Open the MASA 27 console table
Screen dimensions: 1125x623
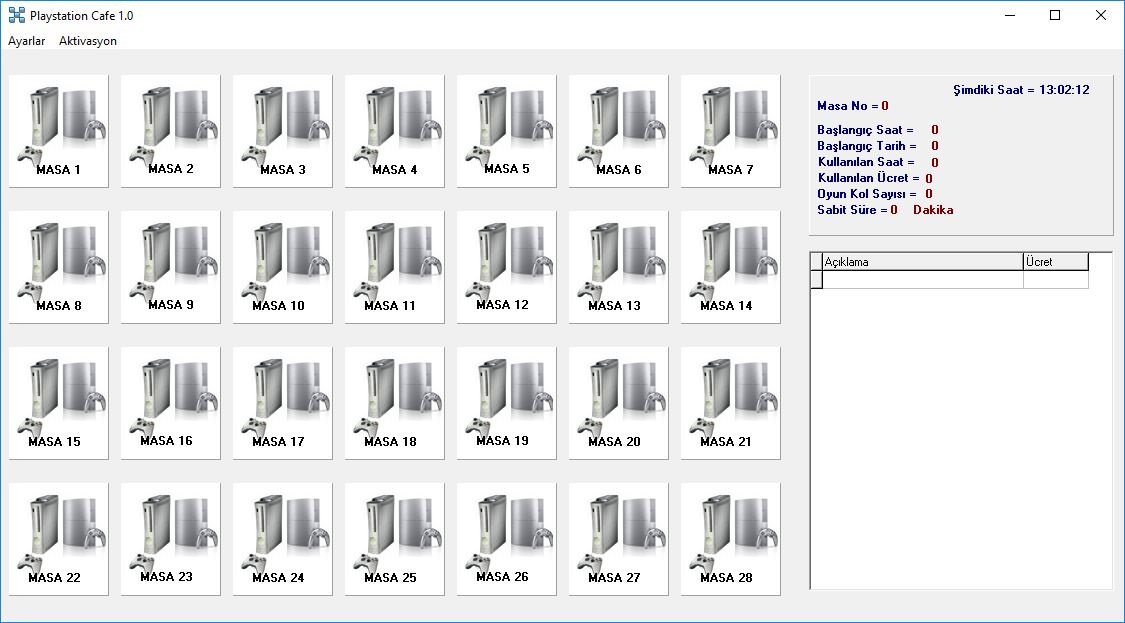pyautogui.click(x=618, y=539)
